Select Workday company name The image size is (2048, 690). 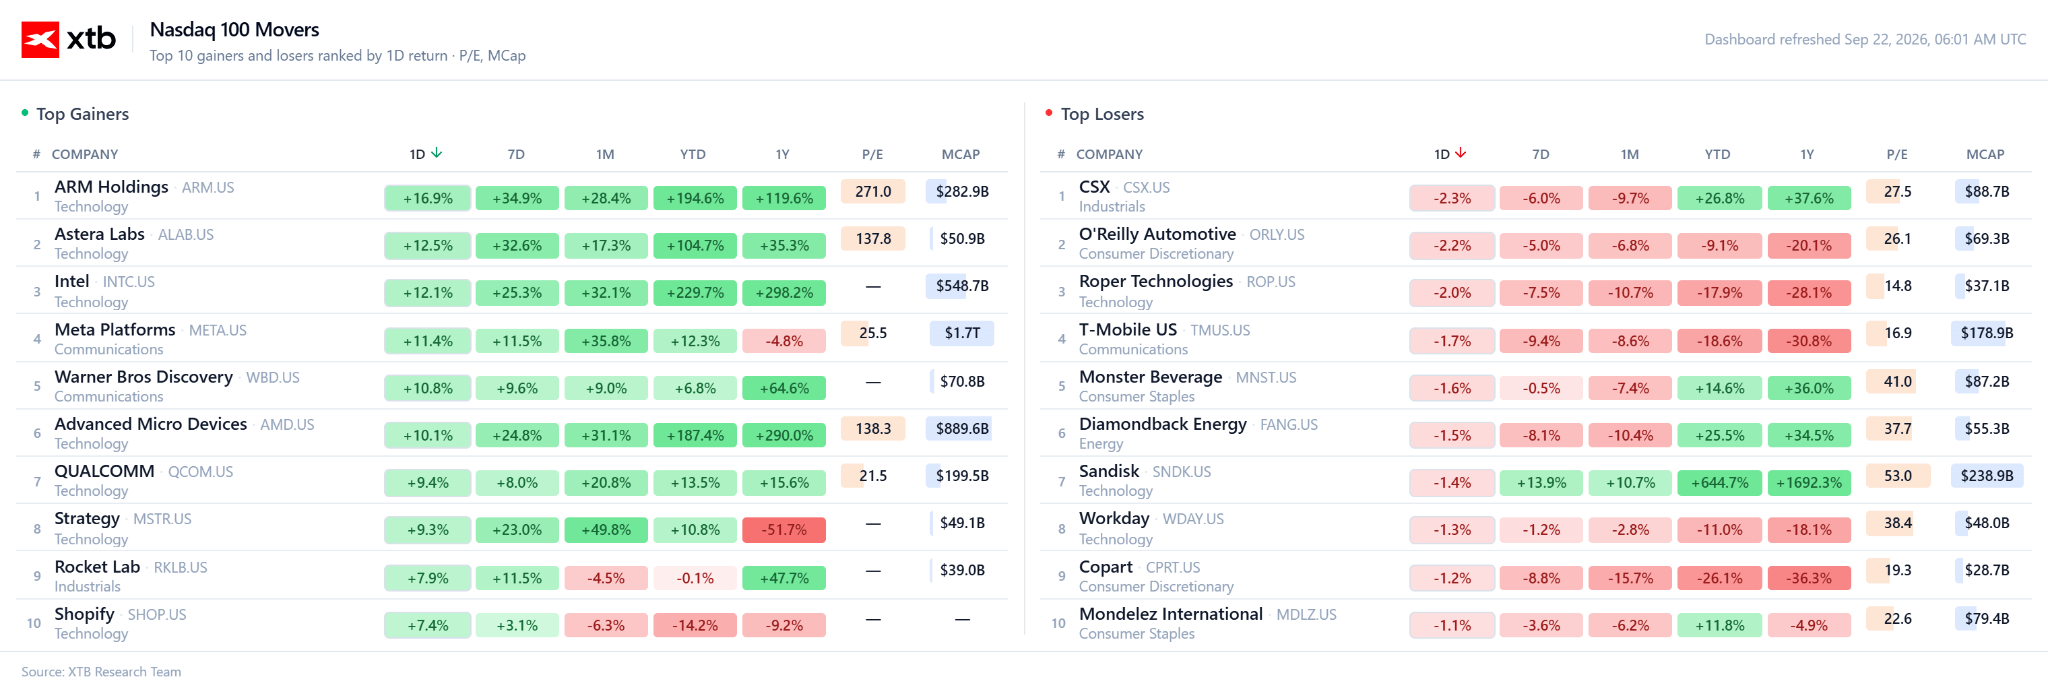(1114, 518)
